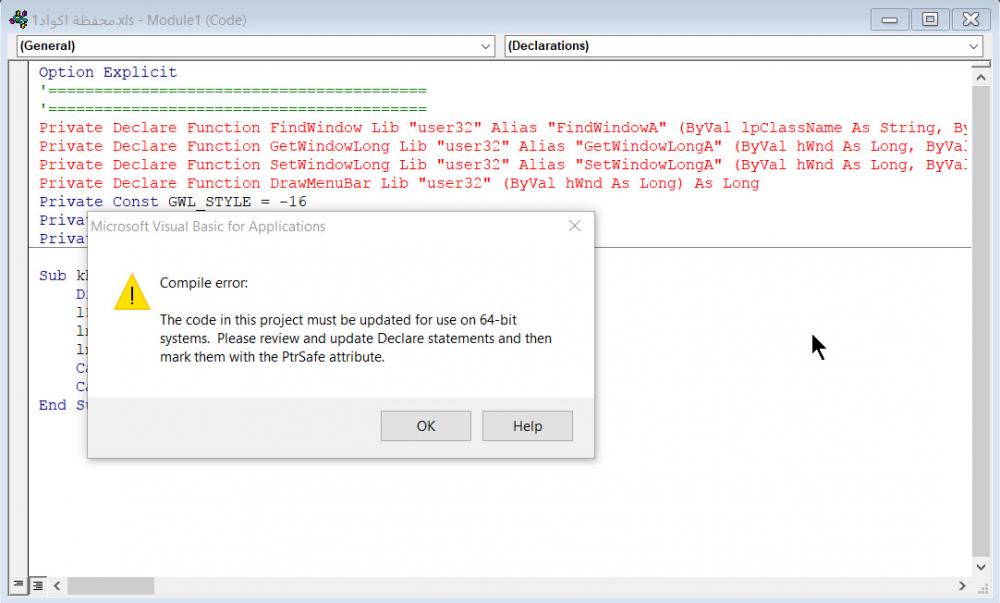The image size is (1000, 603).
Task: Click the OK button in error dialog
Action: pyautogui.click(x=426, y=426)
